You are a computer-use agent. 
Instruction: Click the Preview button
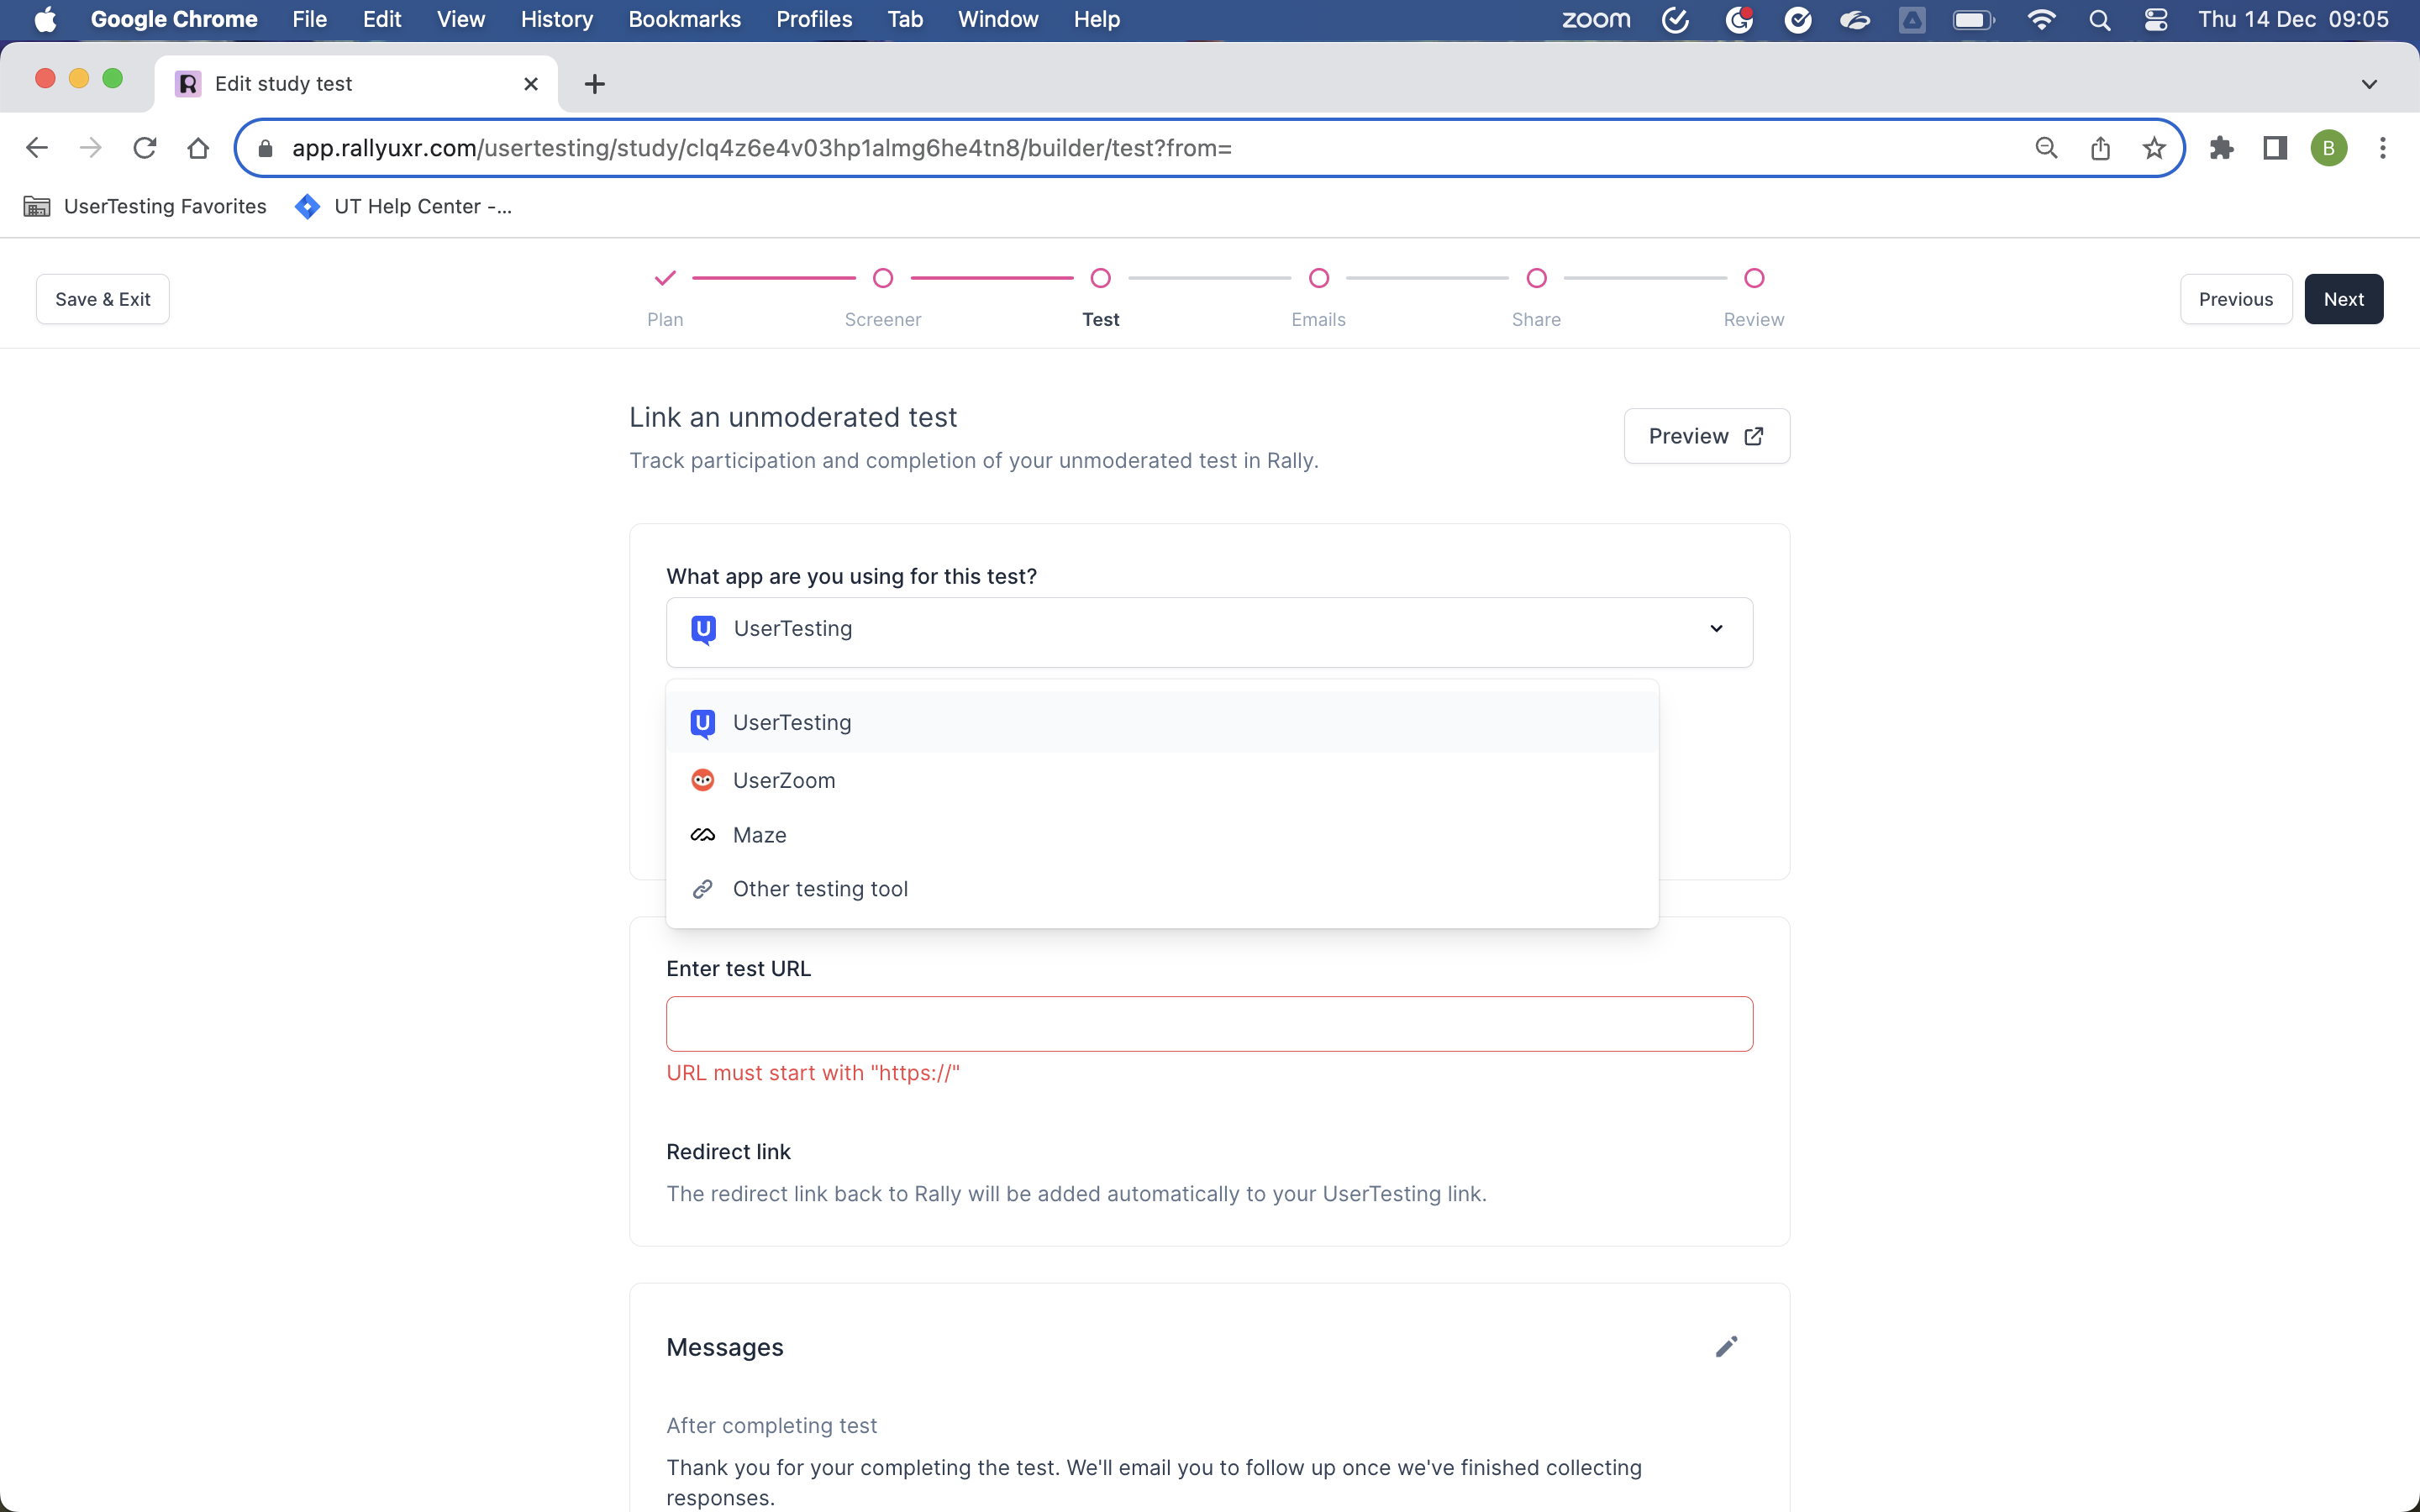[x=1705, y=435]
